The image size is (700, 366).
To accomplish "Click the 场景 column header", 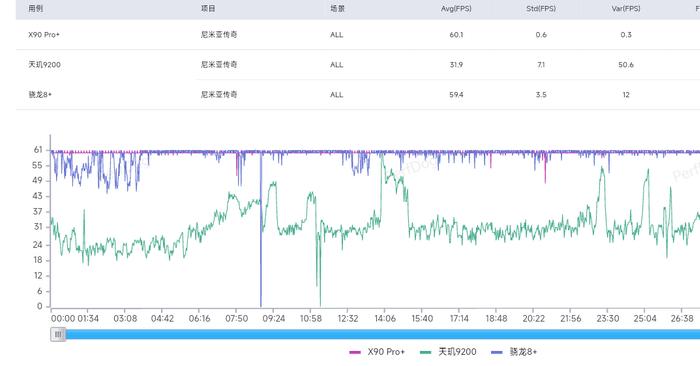I will tap(338, 8).
